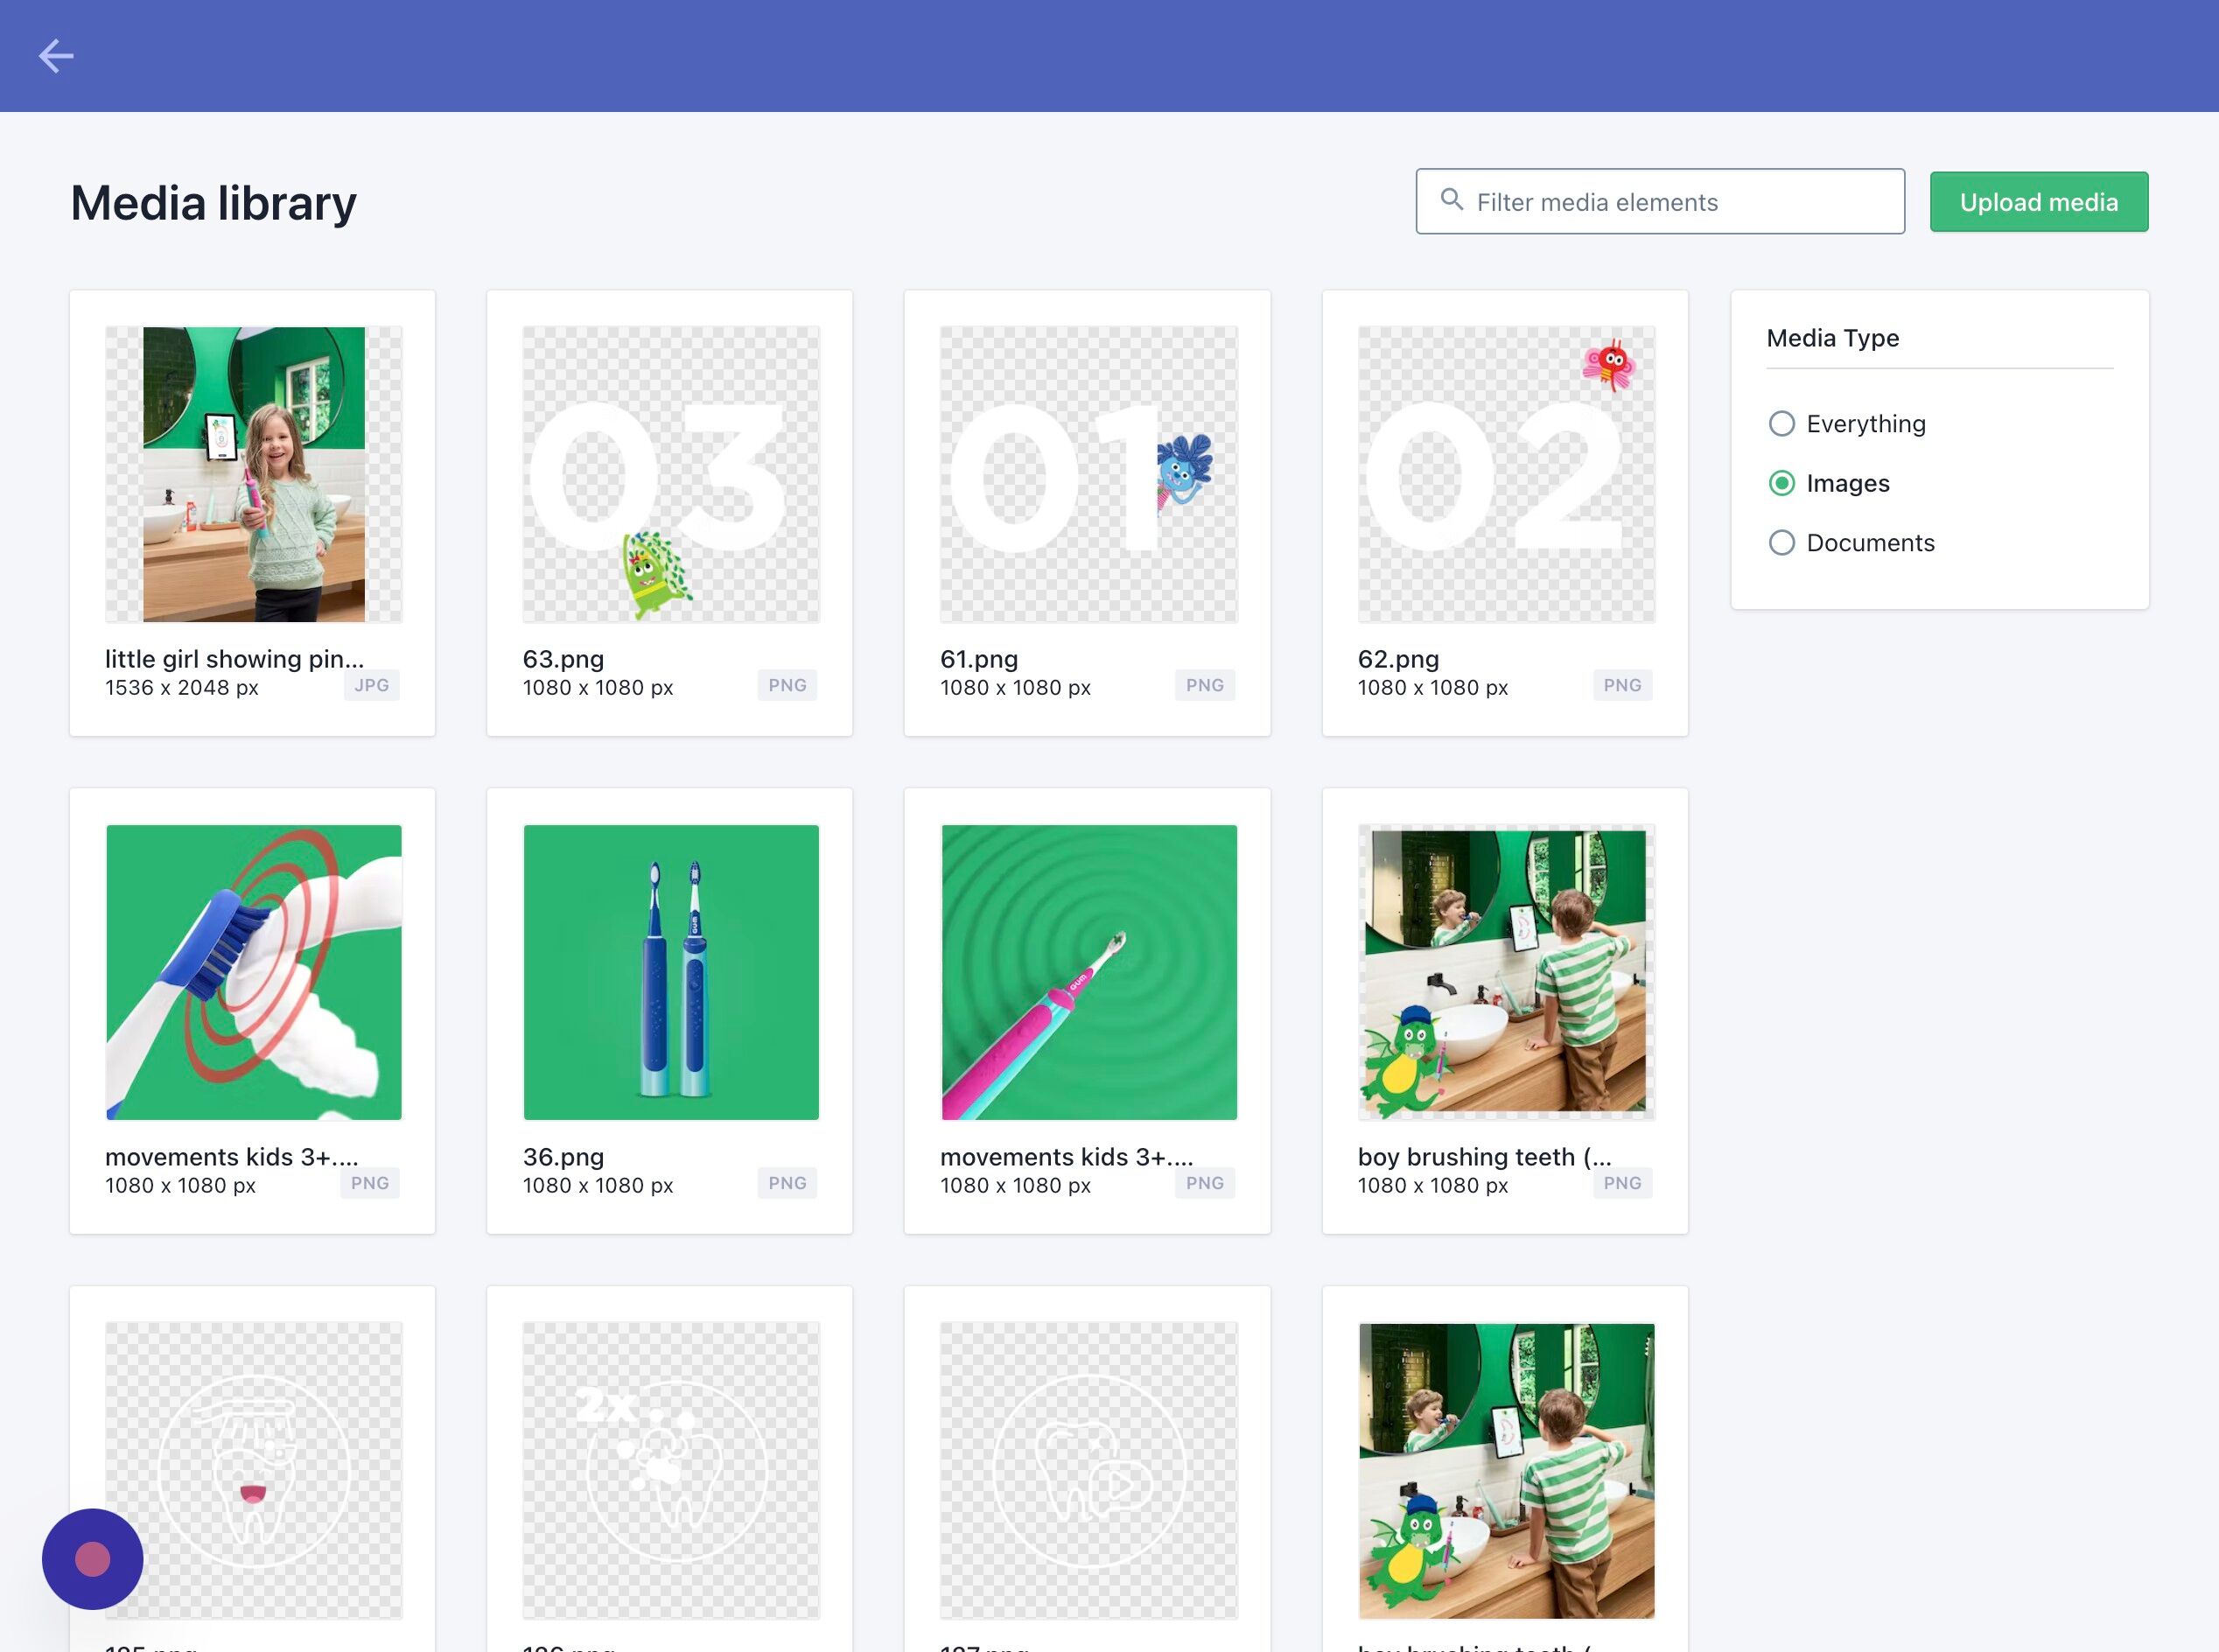Click the tooth with play icon thumbnail

(1088, 1470)
